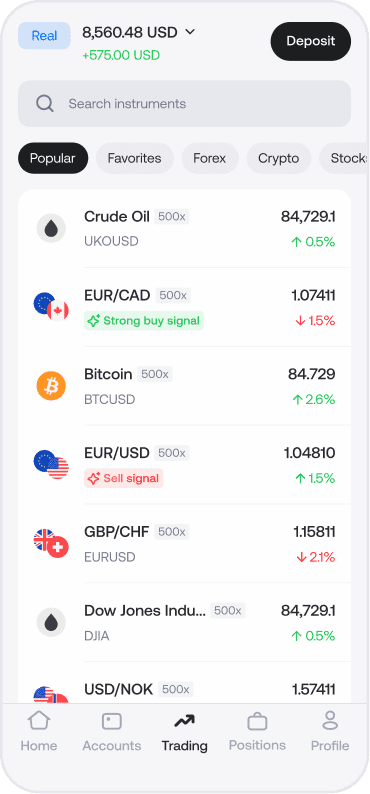Image resolution: width=370 pixels, height=794 pixels.
Task: Click the Crude Oil drop icon
Action: [x=51, y=228]
